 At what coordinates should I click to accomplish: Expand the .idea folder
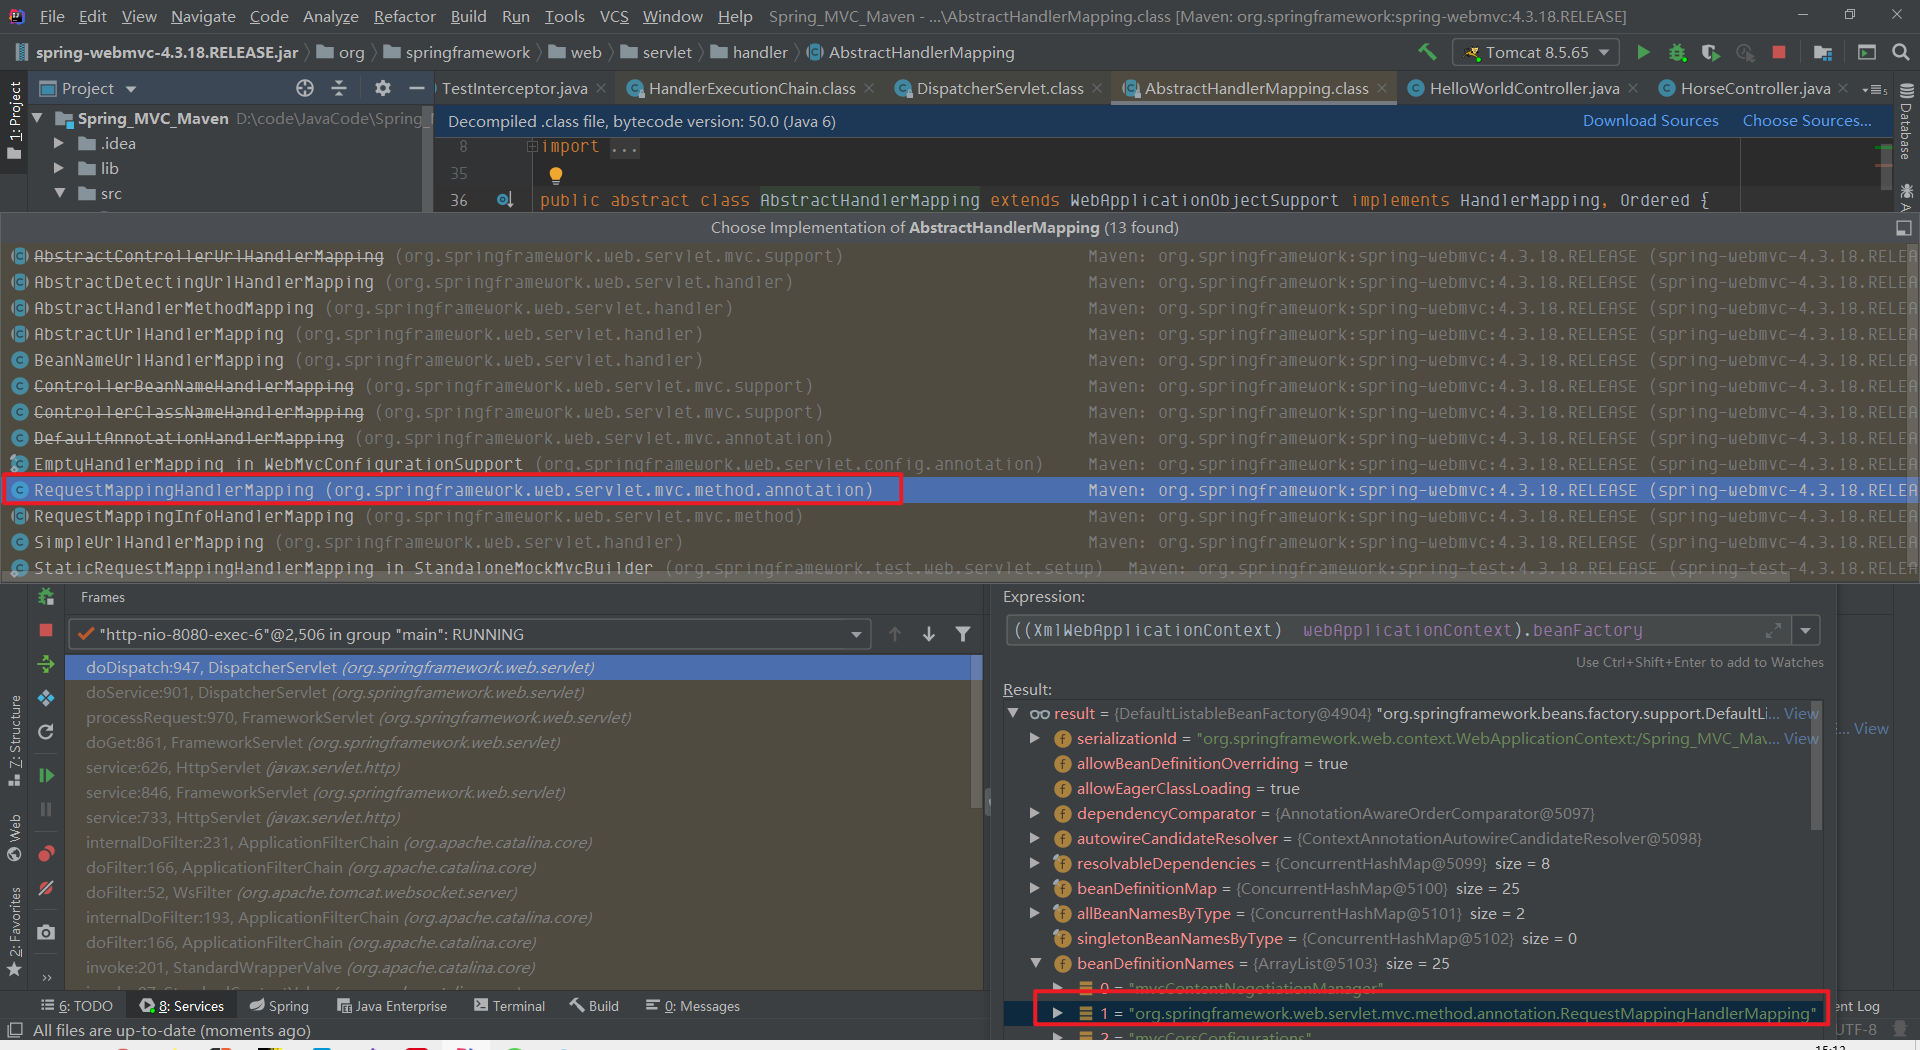coord(59,143)
